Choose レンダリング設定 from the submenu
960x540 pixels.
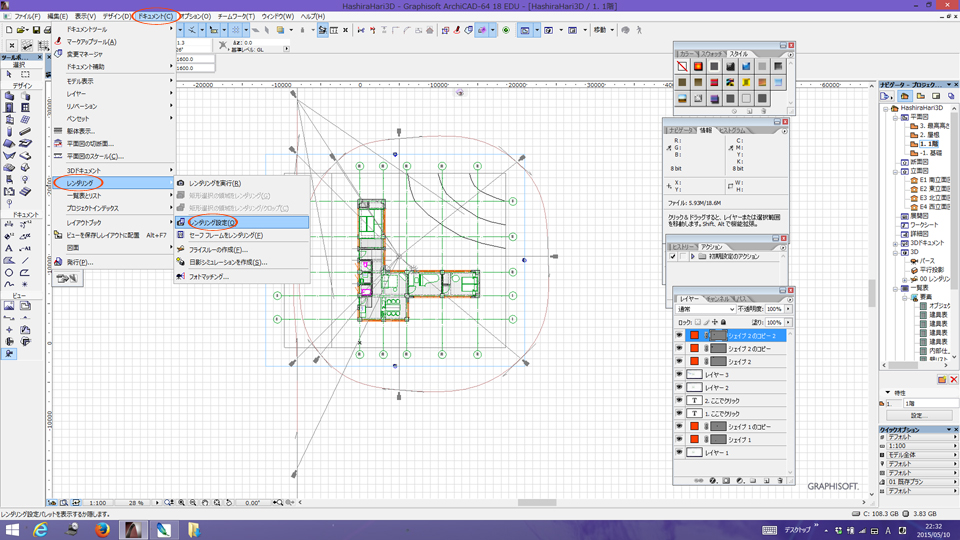click(242, 222)
